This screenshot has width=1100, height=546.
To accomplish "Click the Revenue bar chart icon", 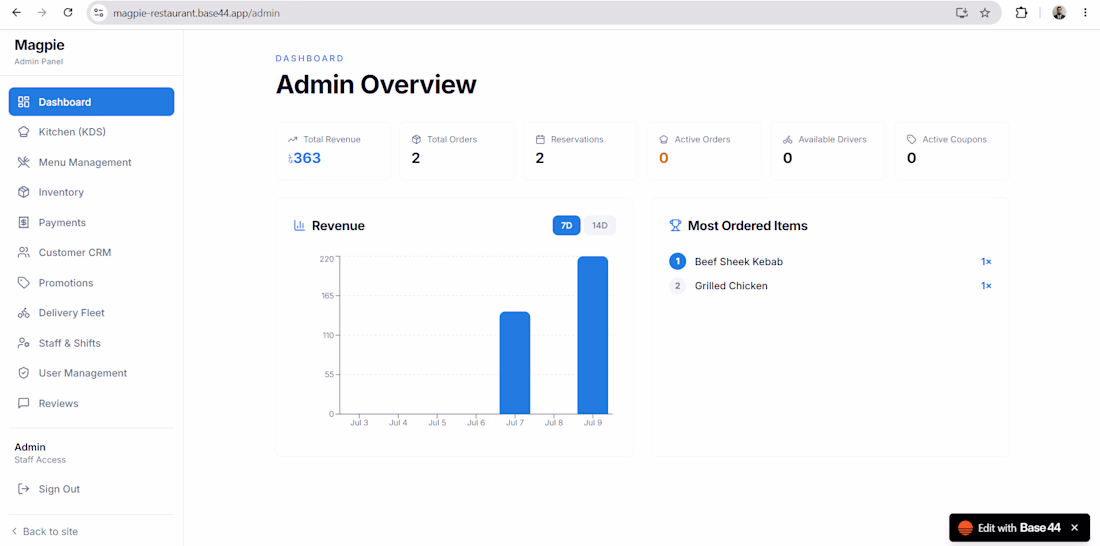I will click(x=300, y=225).
